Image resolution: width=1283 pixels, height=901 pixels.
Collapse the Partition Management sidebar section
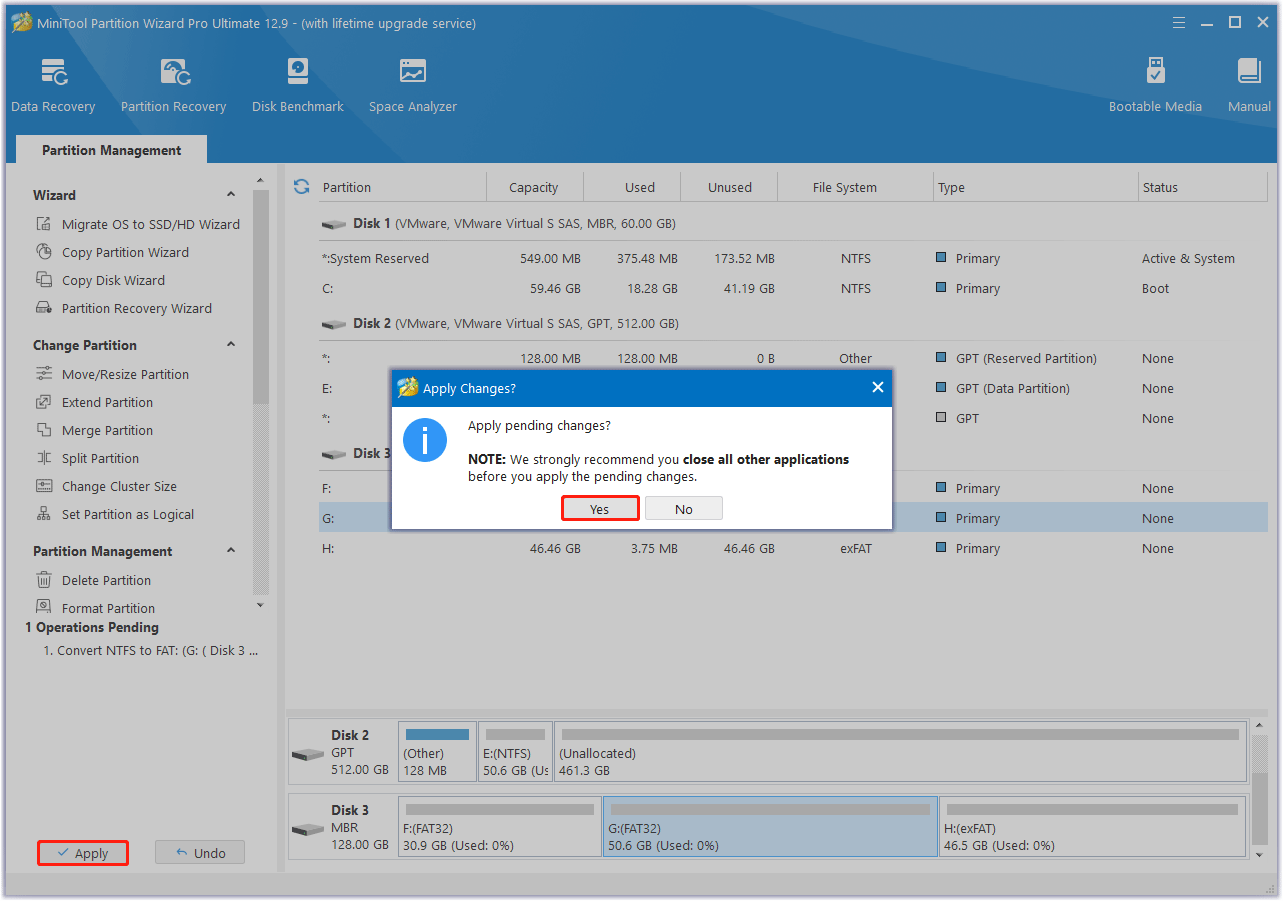(231, 551)
